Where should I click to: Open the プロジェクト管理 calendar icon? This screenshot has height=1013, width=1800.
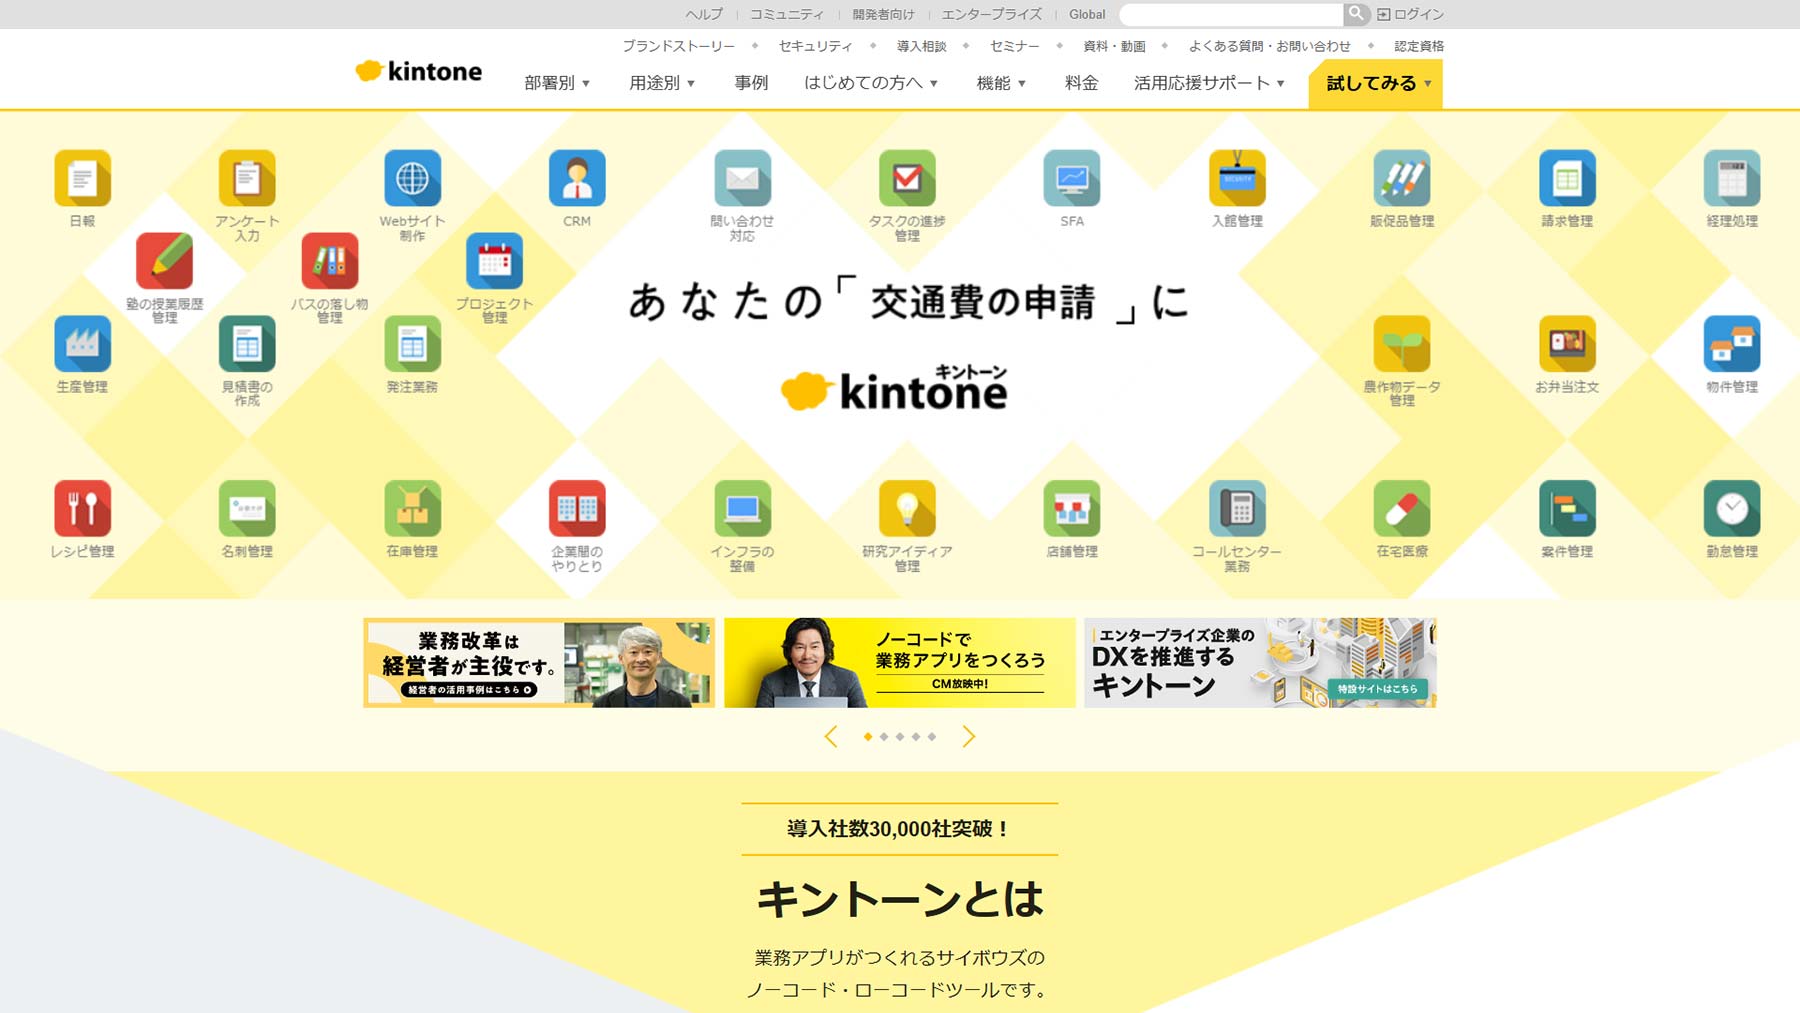click(x=494, y=261)
